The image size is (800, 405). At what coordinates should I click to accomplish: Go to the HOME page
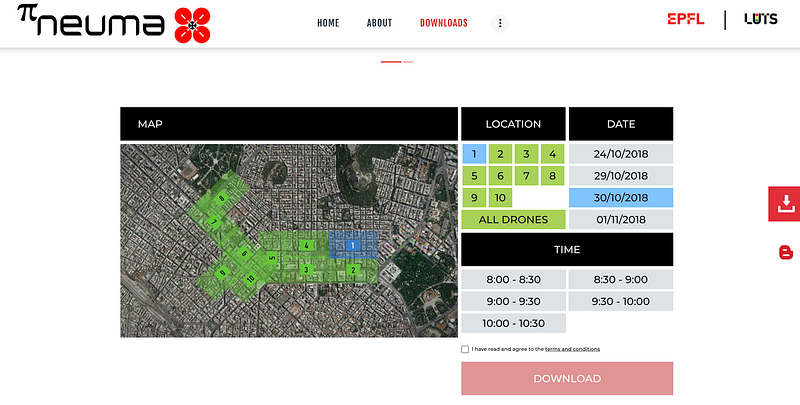tap(328, 23)
